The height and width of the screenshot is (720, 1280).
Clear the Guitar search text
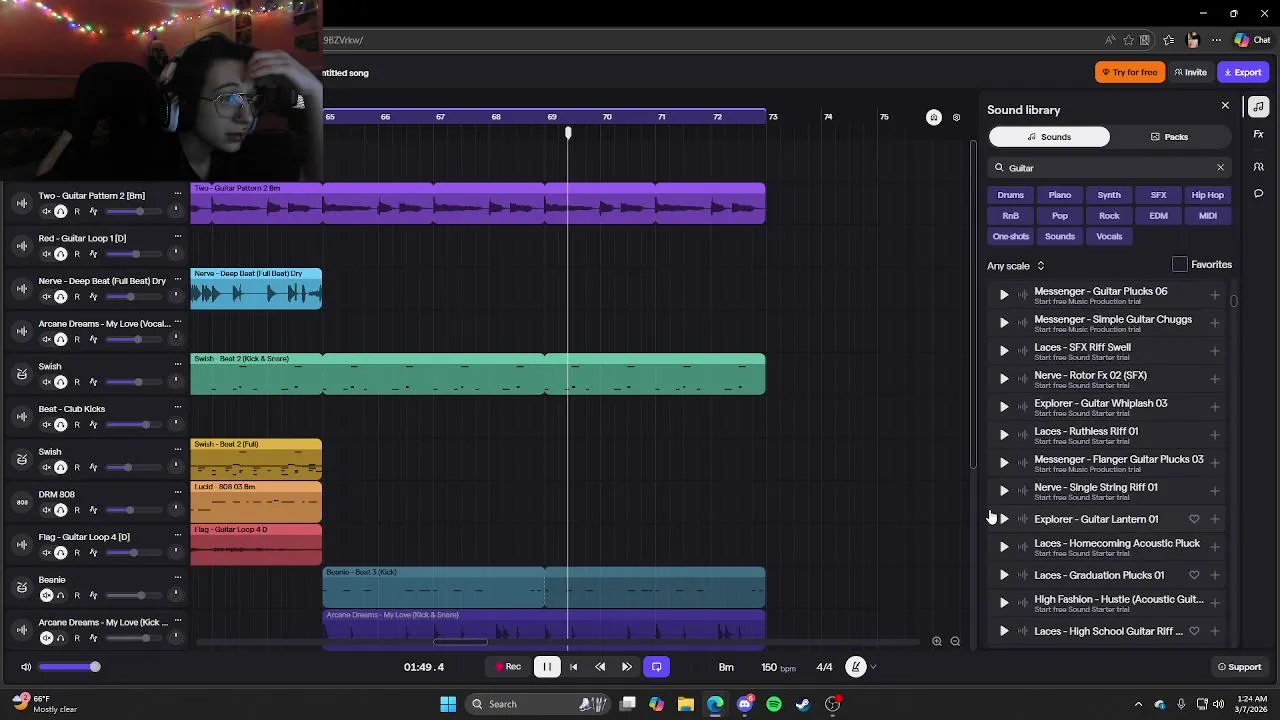coord(1220,168)
